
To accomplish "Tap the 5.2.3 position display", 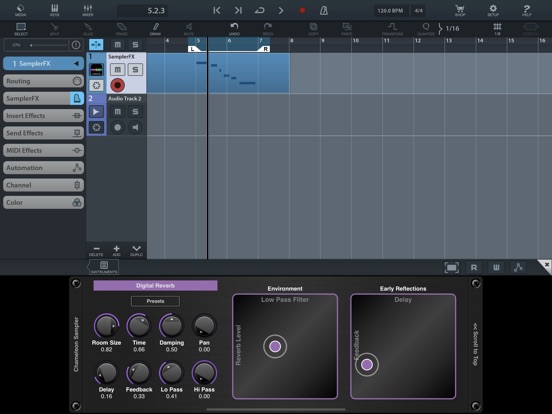I will click(x=143, y=11).
